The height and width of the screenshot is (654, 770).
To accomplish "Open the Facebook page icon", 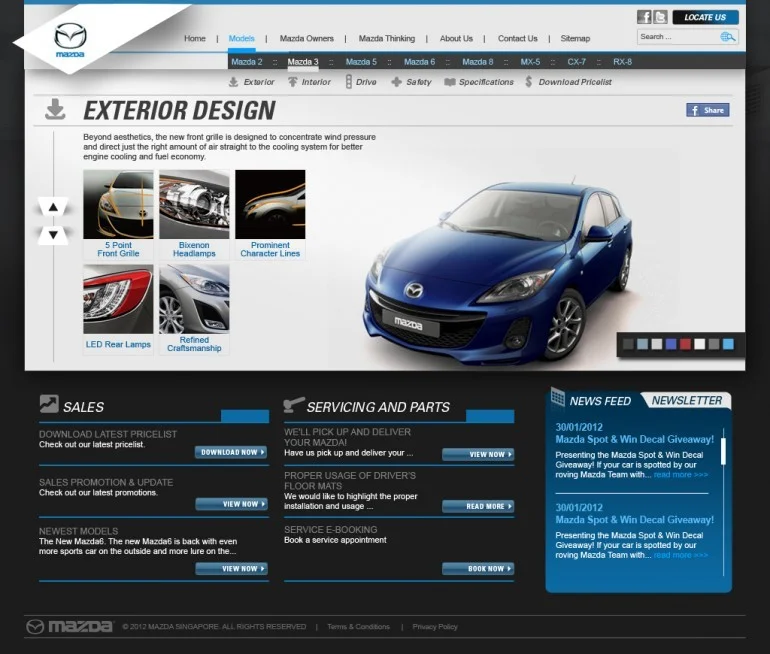I will click(x=644, y=17).
